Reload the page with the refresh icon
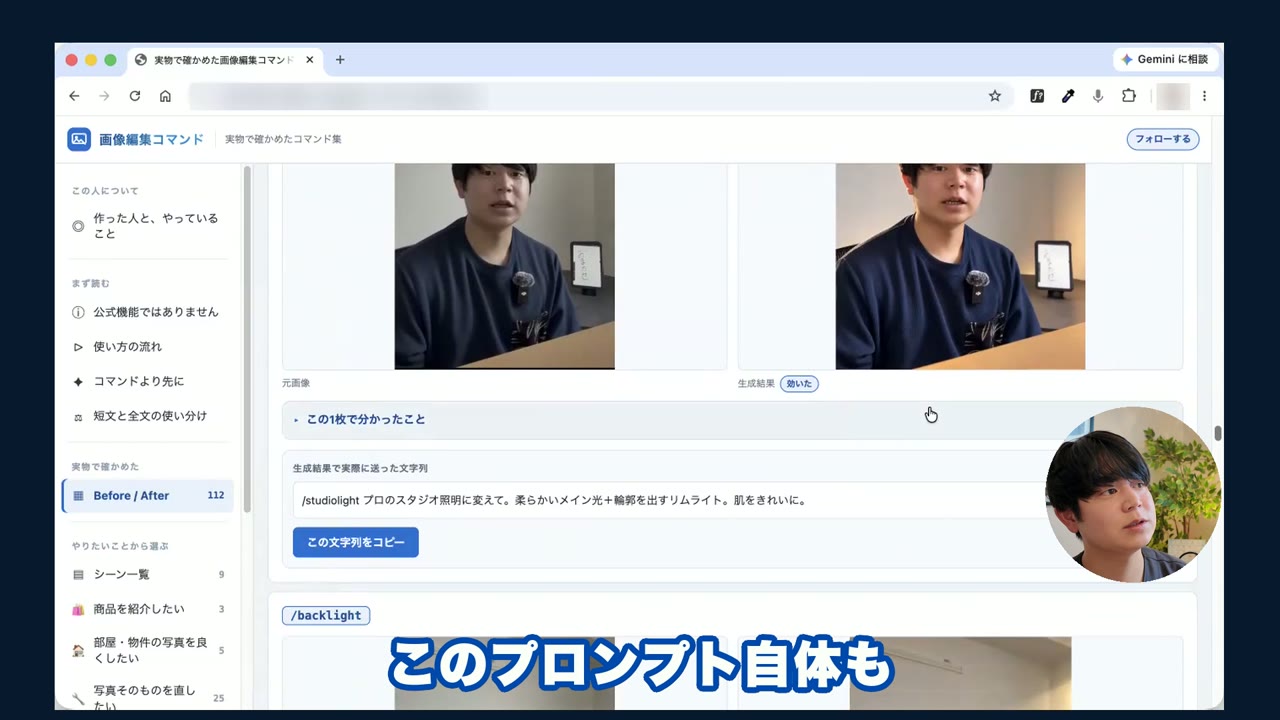The image size is (1280, 720). pos(135,96)
